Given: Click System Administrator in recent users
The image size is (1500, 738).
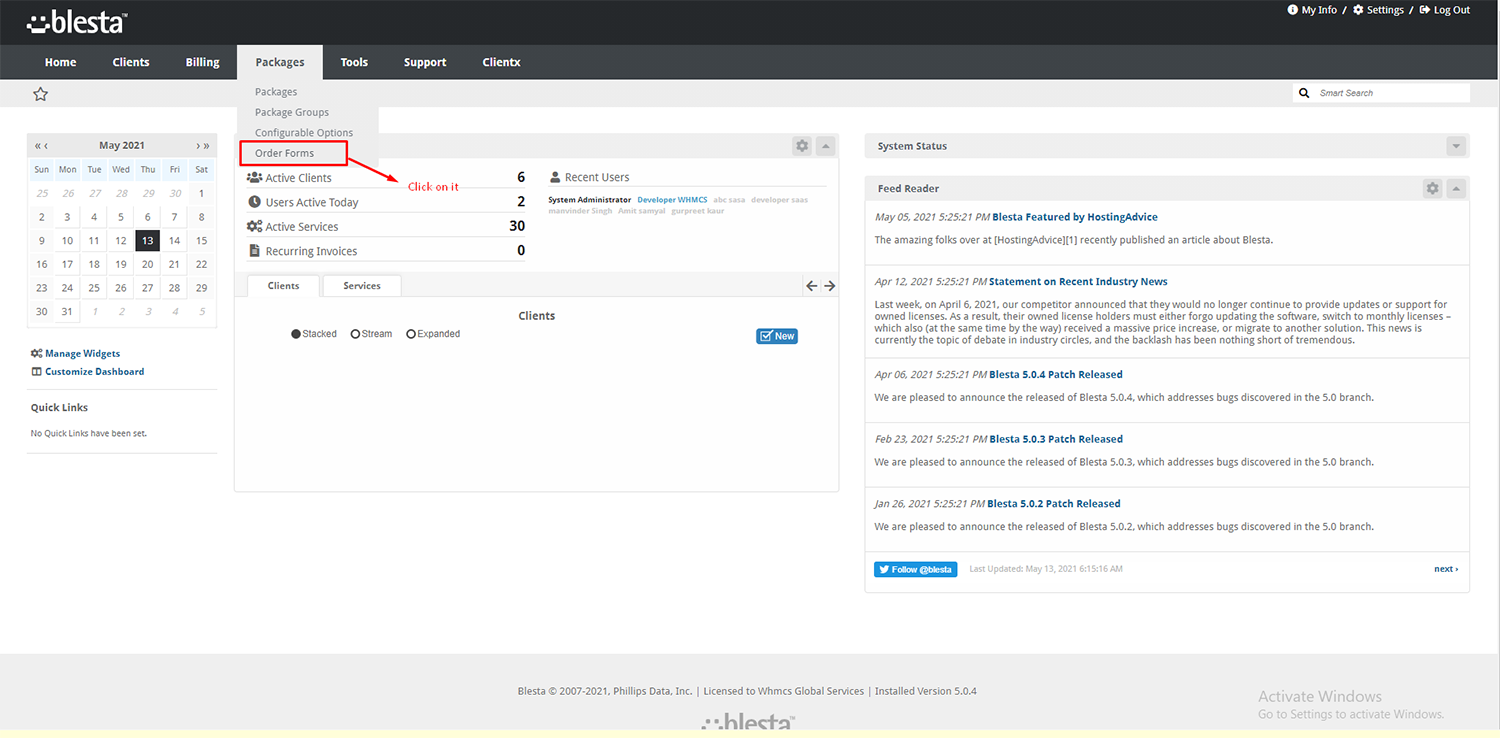Looking at the screenshot, I should [x=590, y=200].
